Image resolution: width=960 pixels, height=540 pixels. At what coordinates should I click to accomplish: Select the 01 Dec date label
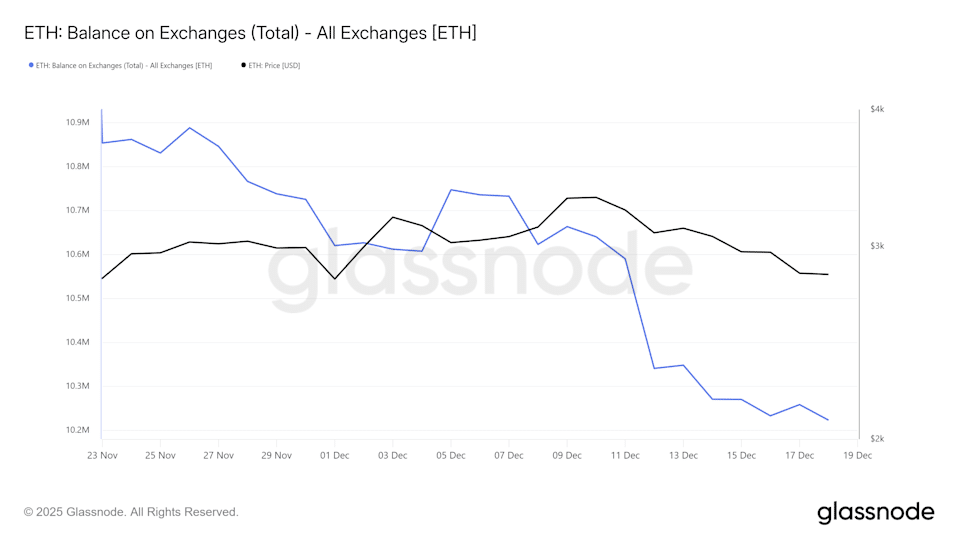coord(335,455)
